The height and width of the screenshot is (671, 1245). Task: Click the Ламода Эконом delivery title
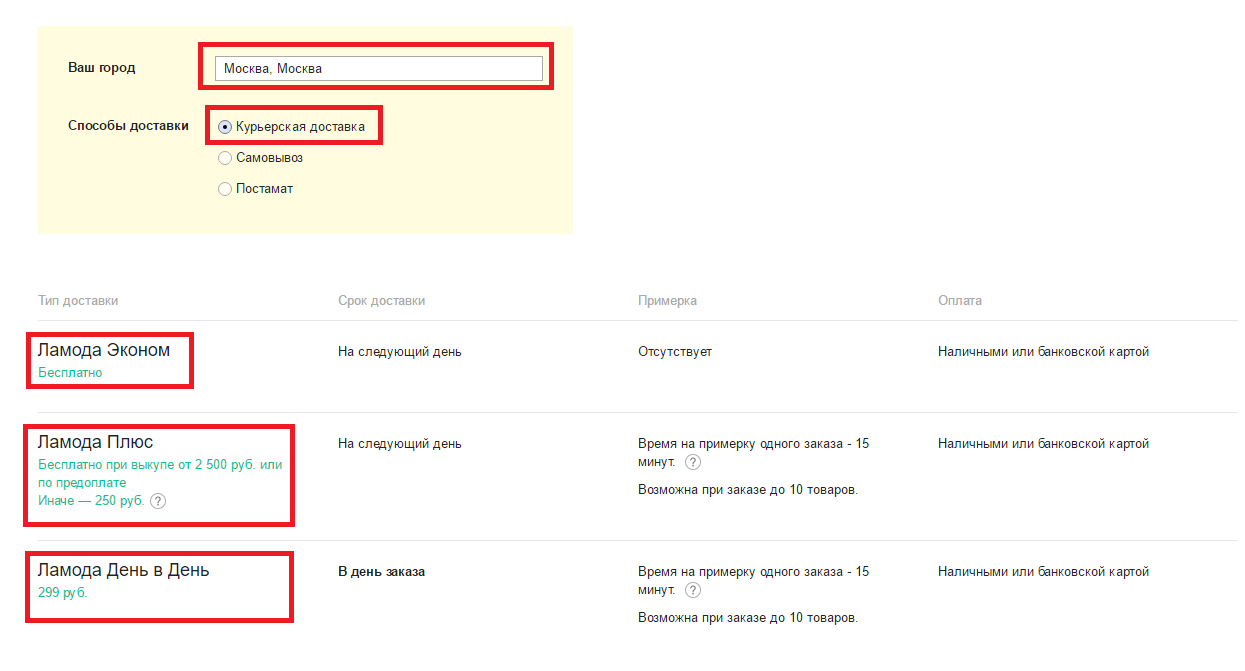point(104,350)
